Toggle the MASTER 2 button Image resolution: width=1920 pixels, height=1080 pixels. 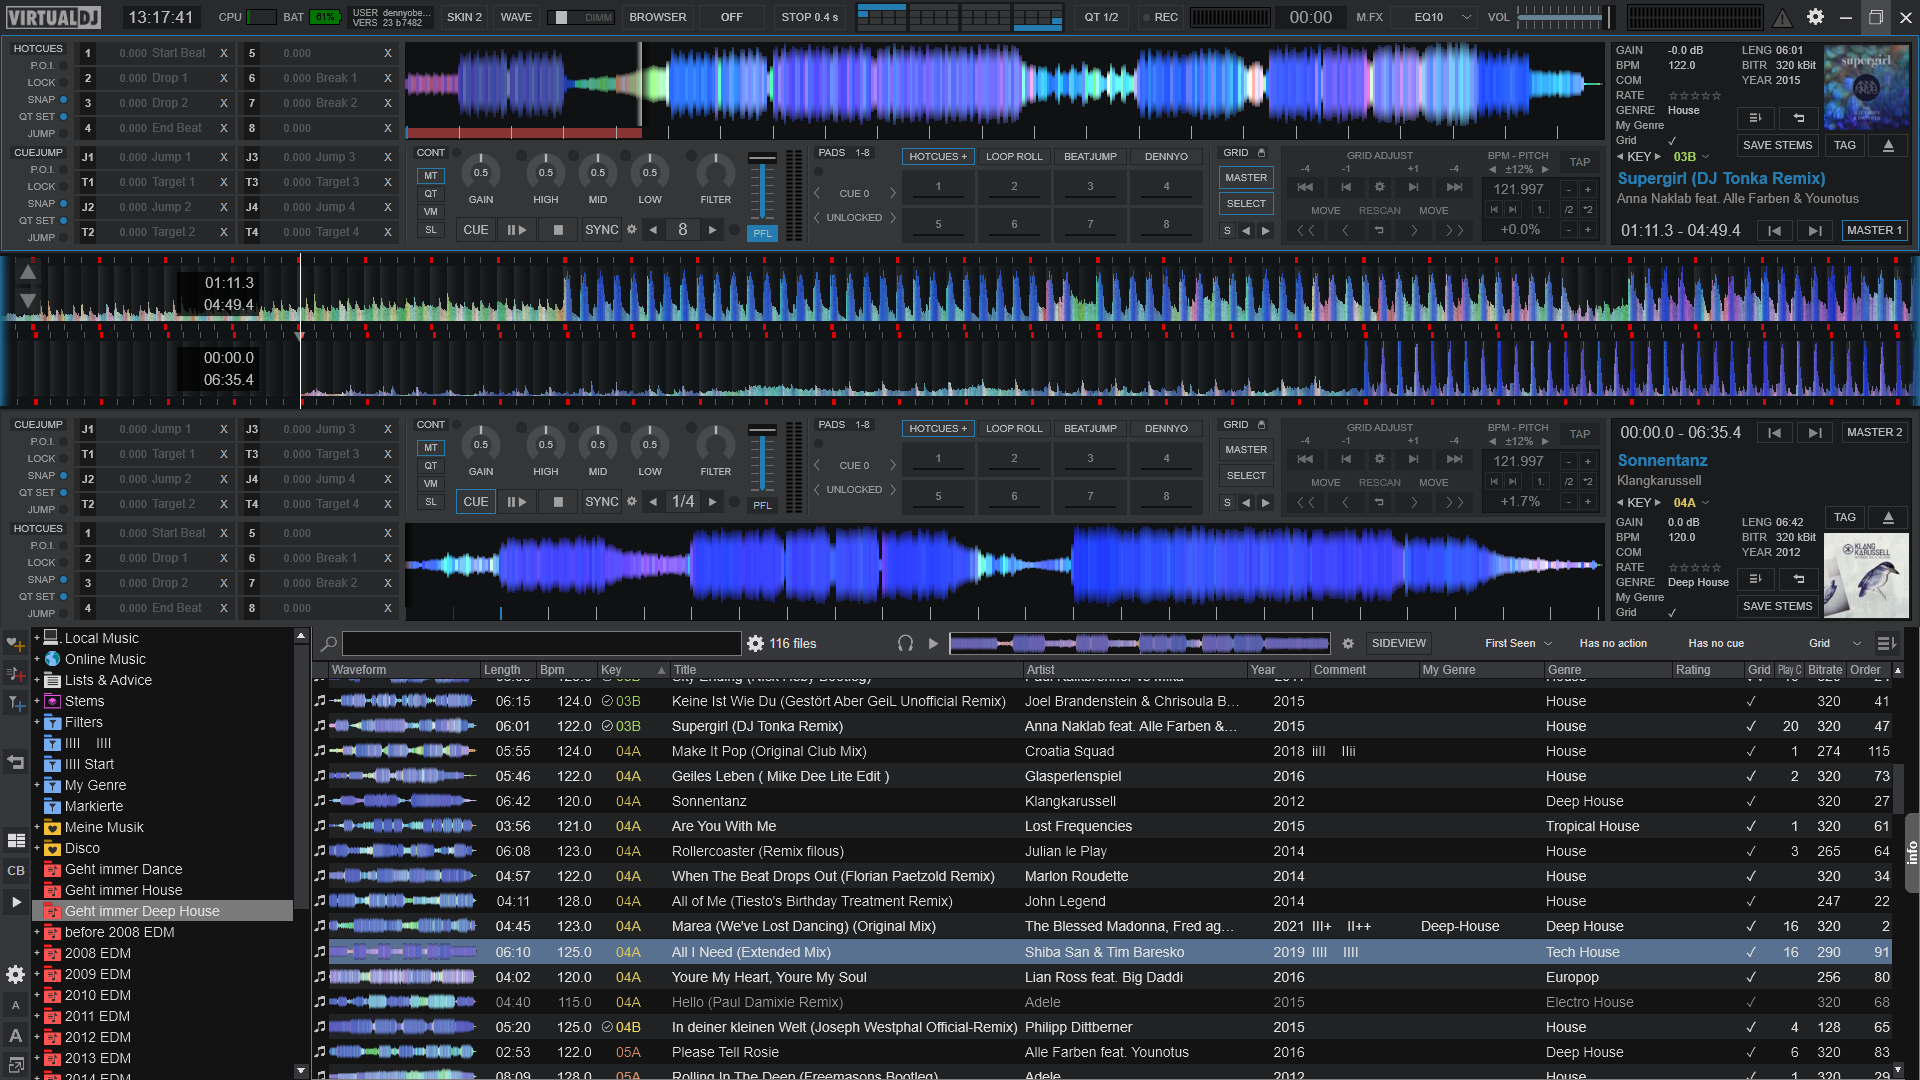pyautogui.click(x=1874, y=433)
